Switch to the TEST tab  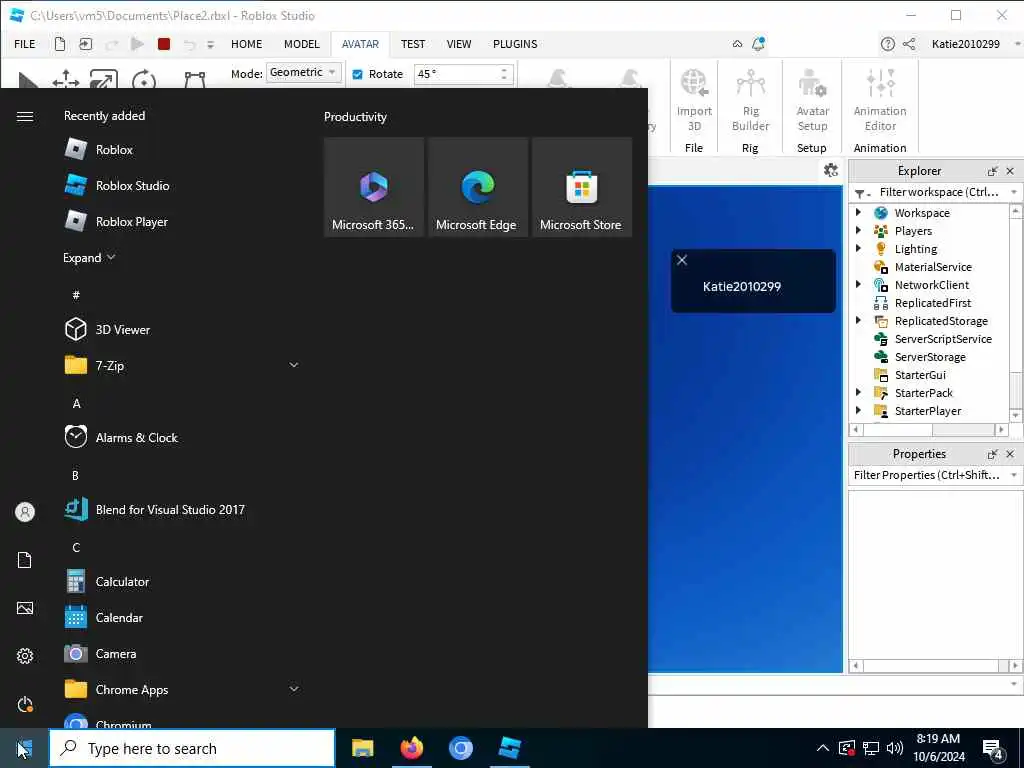tap(413, 44)
